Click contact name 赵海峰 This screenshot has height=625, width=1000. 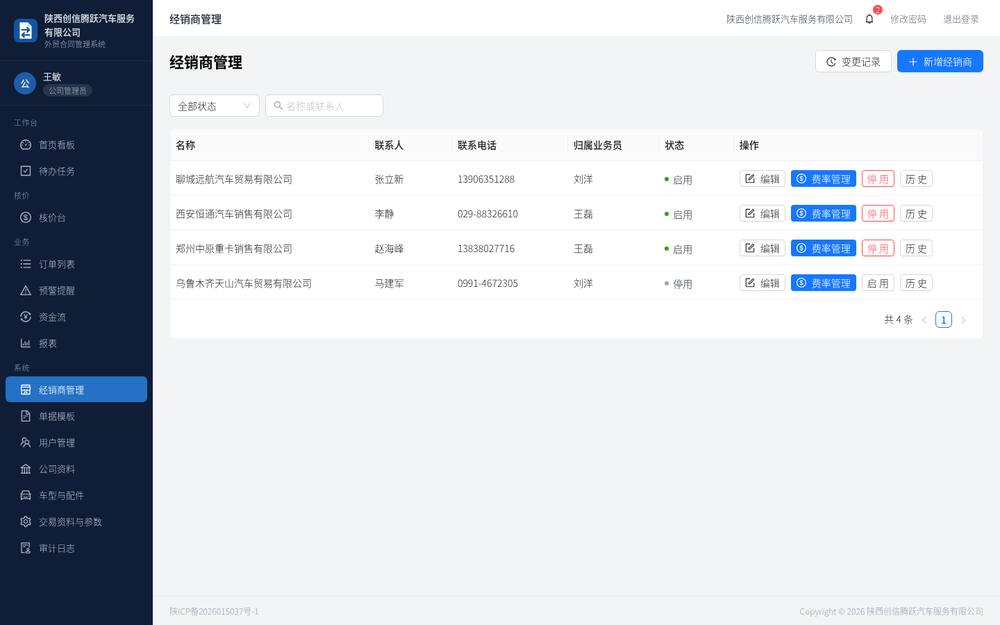(389, 248)
